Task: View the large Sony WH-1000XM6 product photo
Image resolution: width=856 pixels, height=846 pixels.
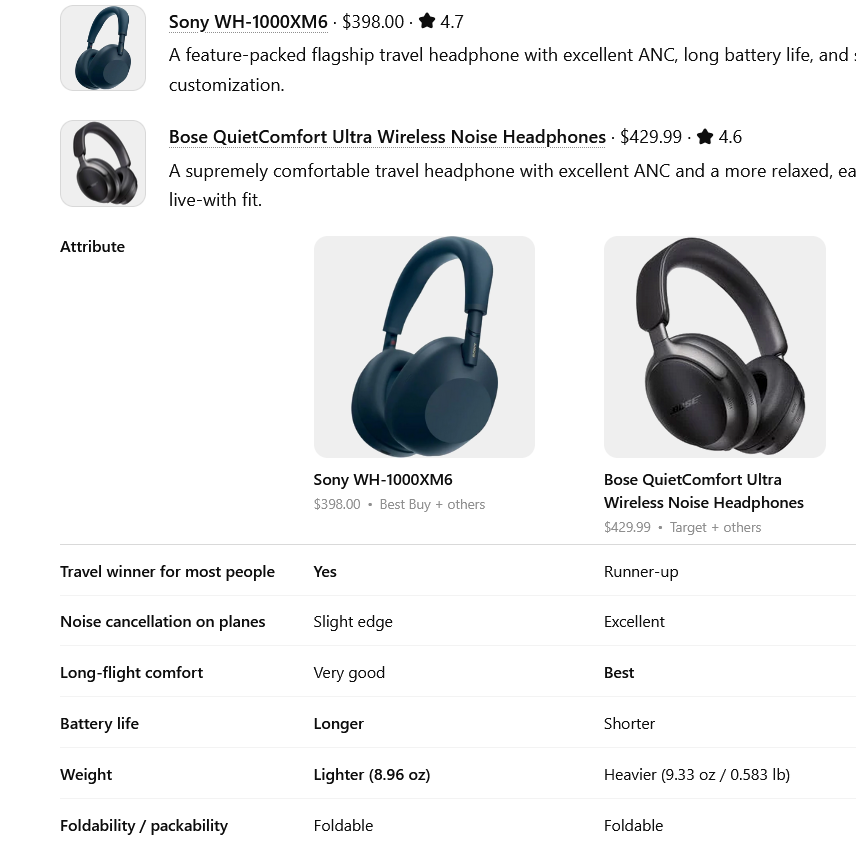Action: pyautogui.click(x=424, y=347)
